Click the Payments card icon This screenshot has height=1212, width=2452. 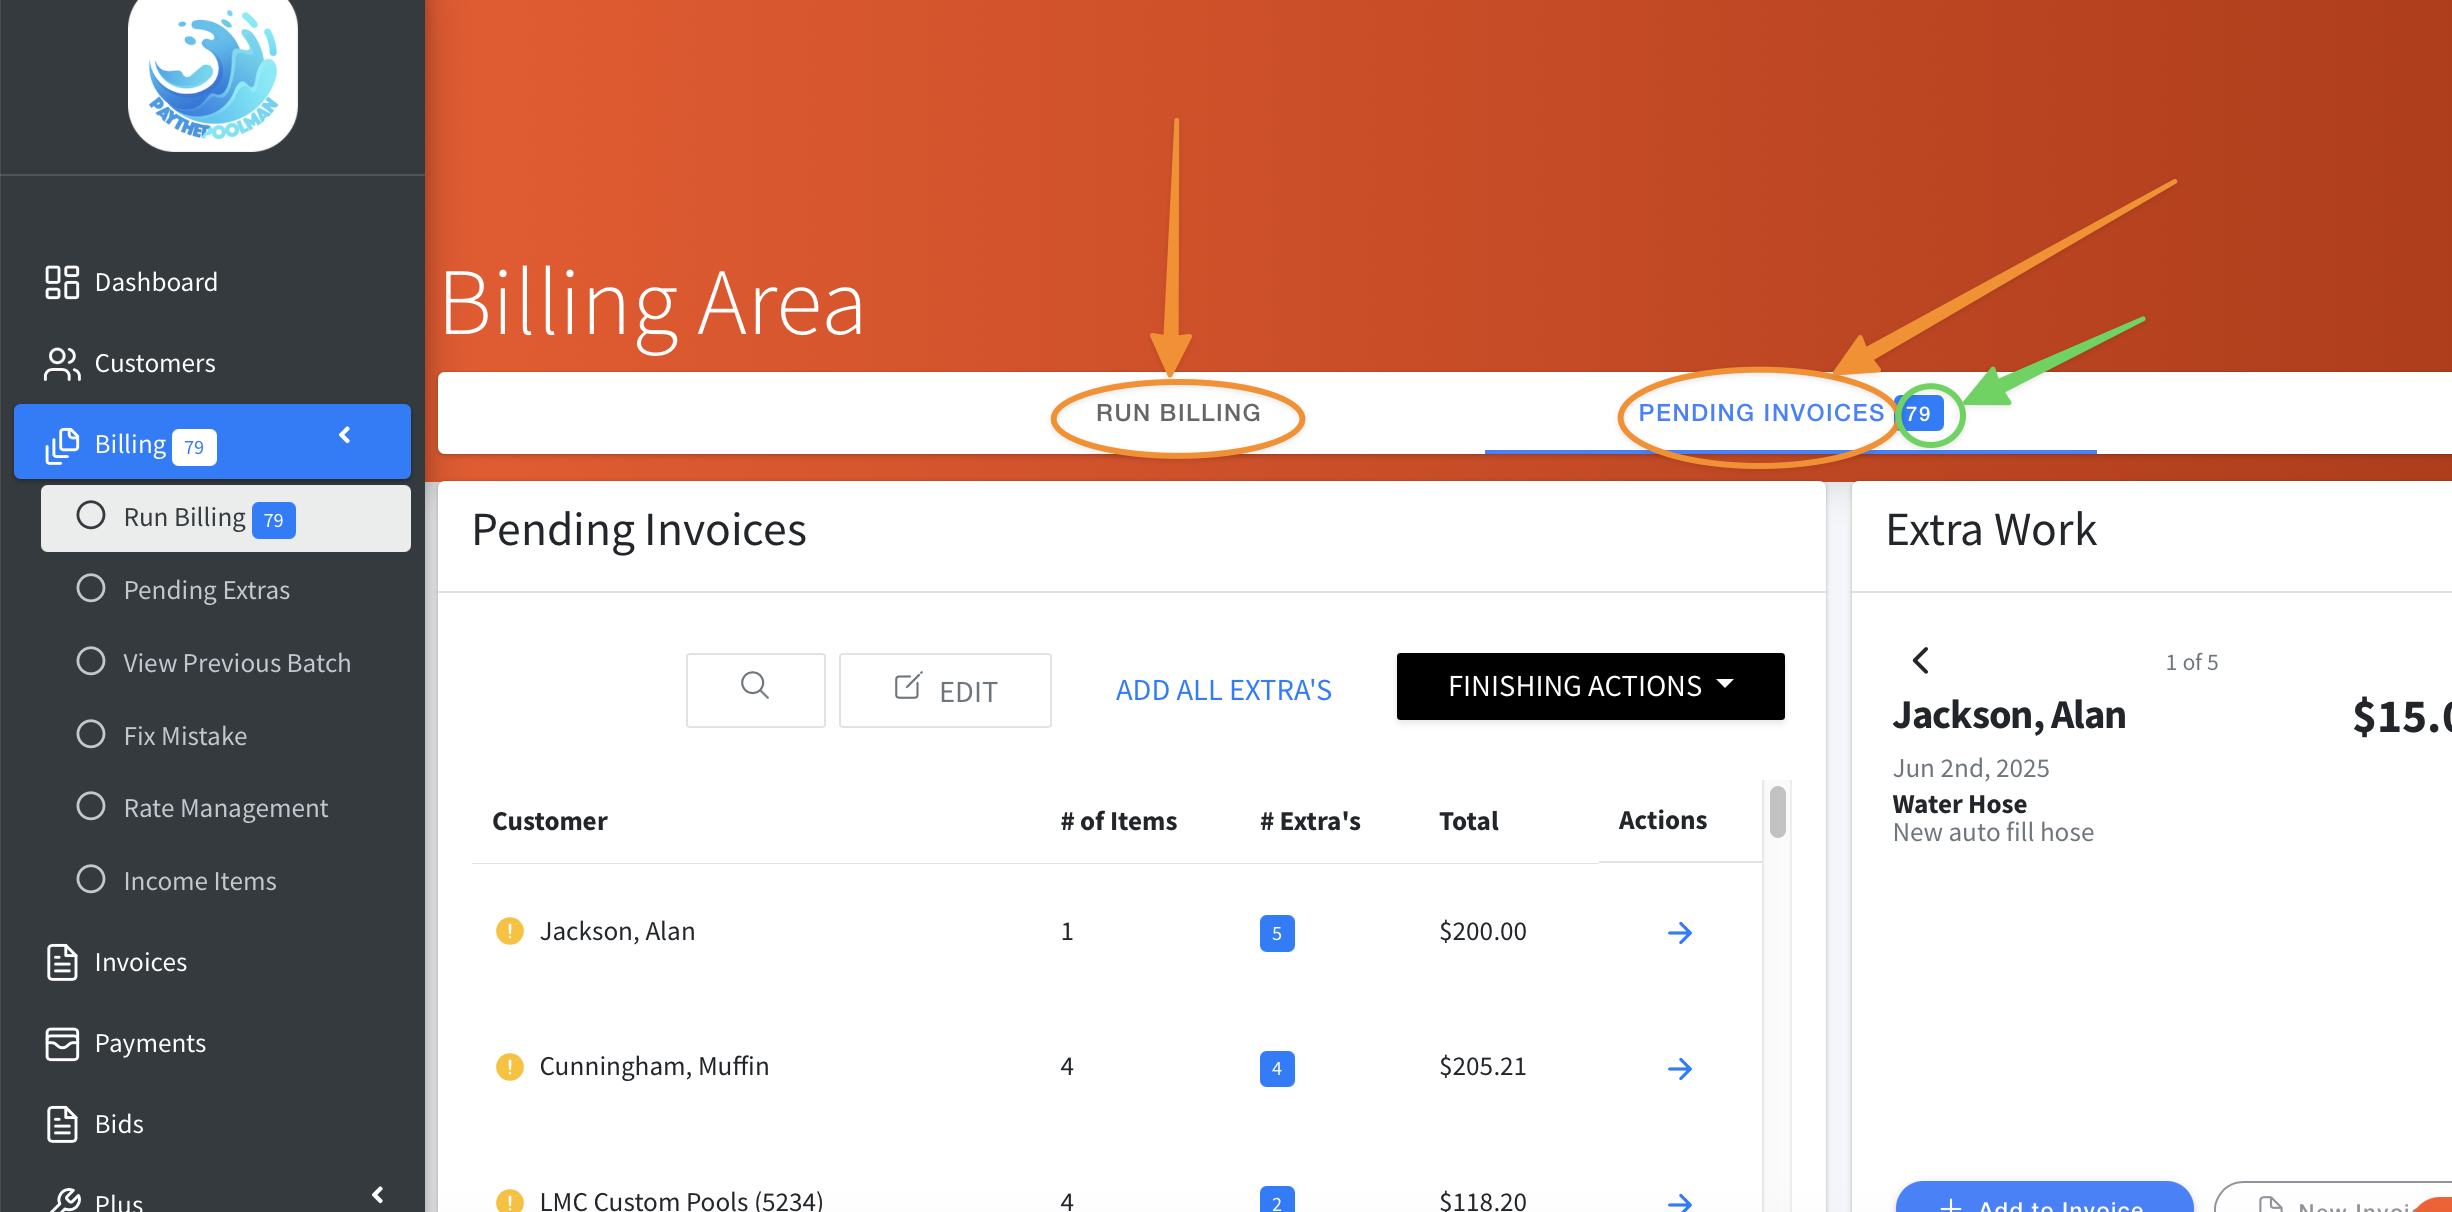click(x=61, y=1043)
